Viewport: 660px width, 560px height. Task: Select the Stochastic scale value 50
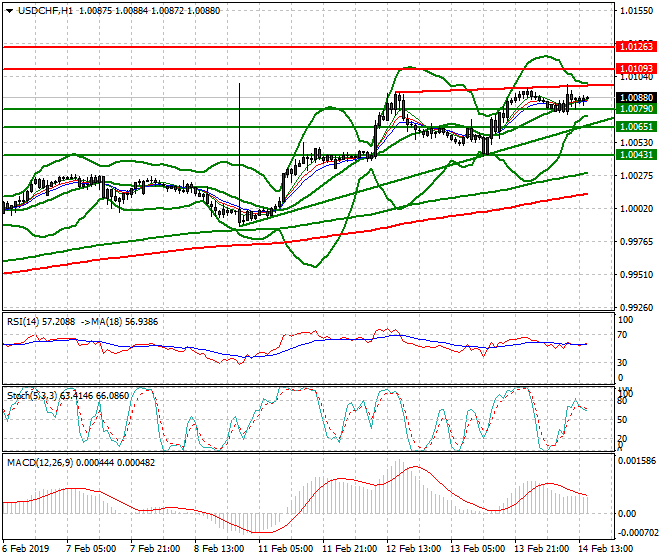(622, 420)
